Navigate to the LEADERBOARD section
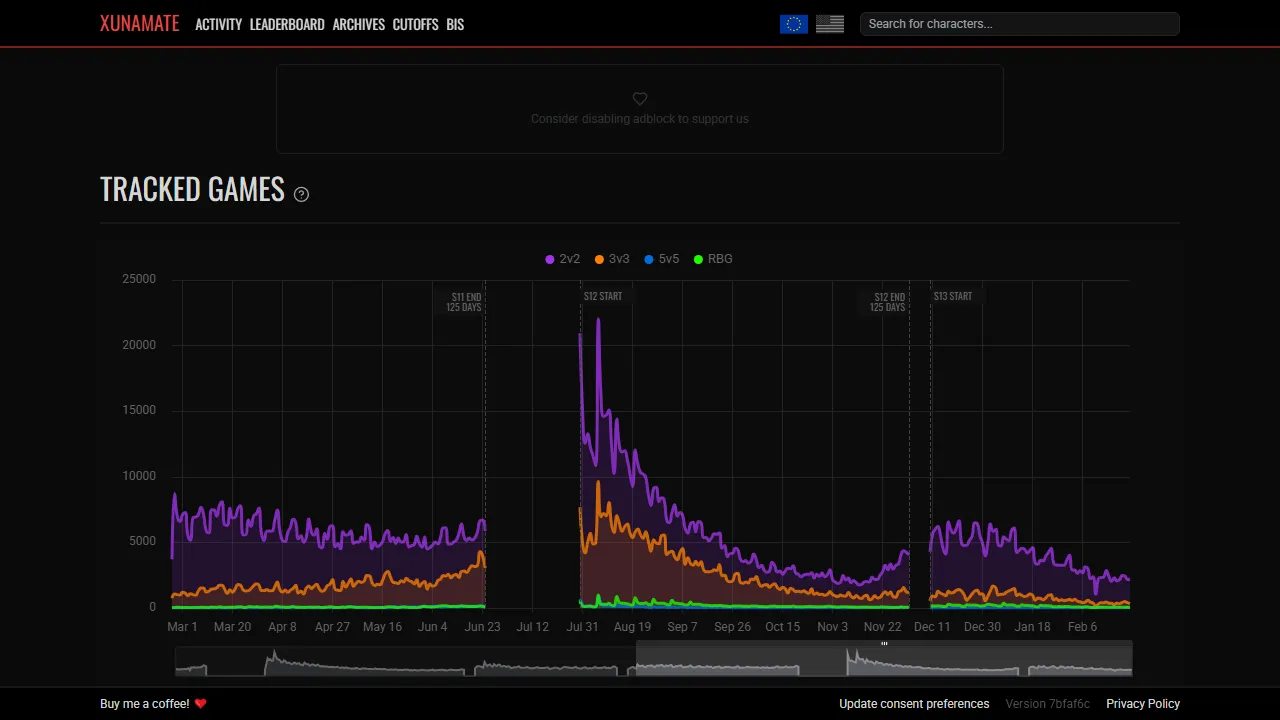The width and height of the screenshot is (1280, 720). pyautogui.click(x=287, y=24)
